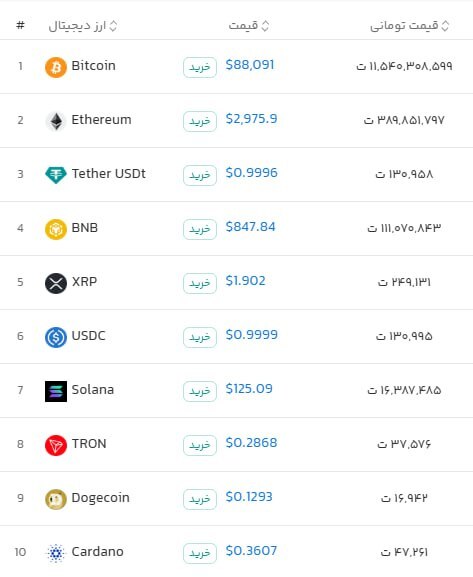Click the BNB coin icon
Screen dimensions: 473x577
pyautogui.click(x=56, y=229)
